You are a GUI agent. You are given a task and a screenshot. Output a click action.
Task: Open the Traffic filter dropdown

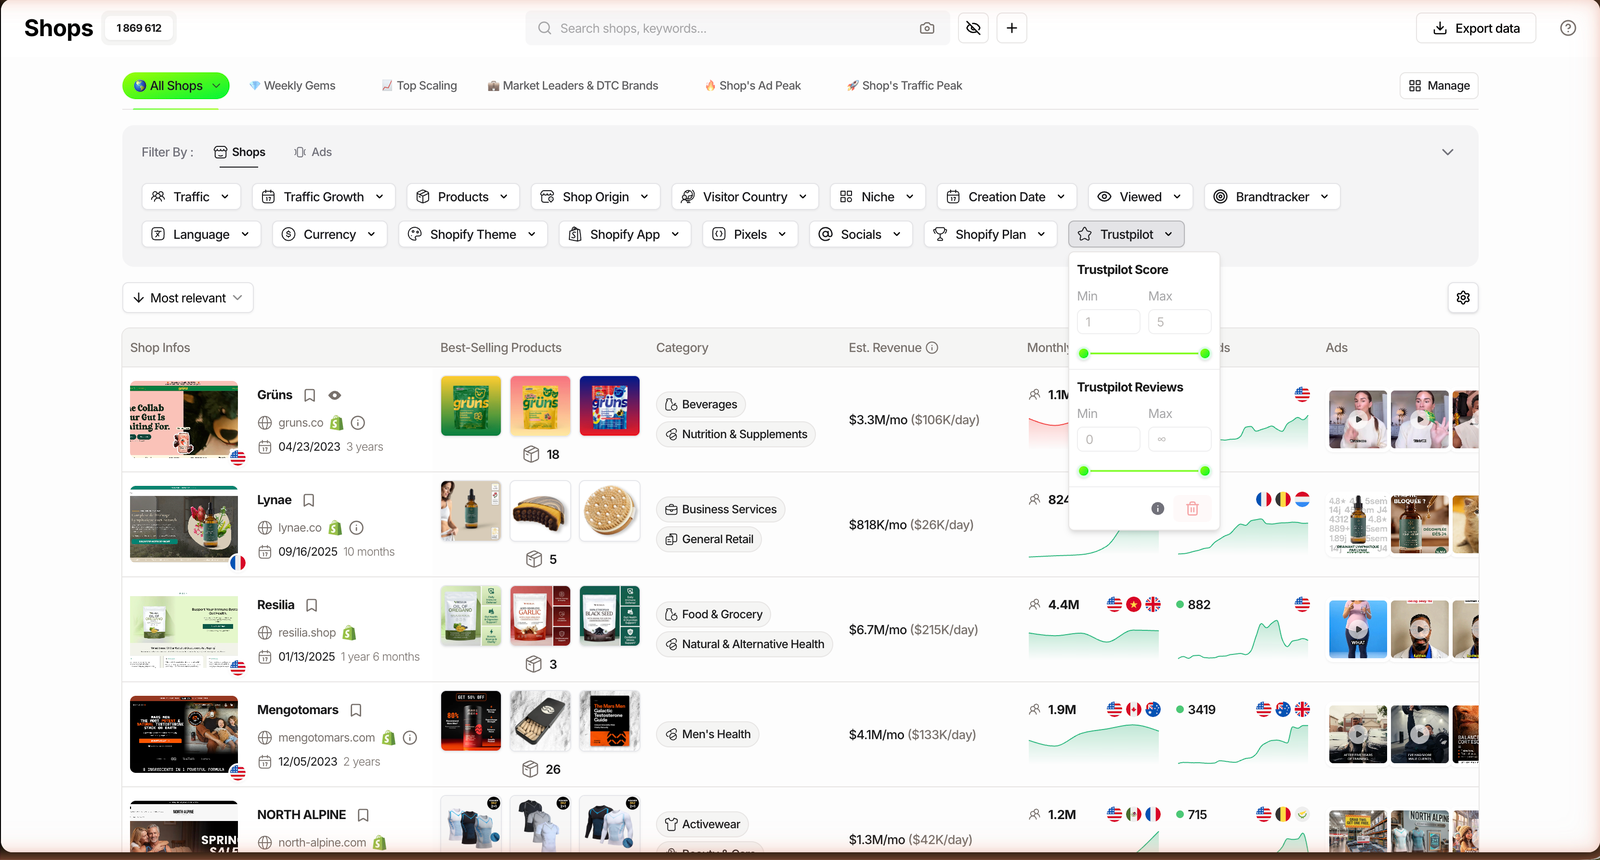pos(191,197)
